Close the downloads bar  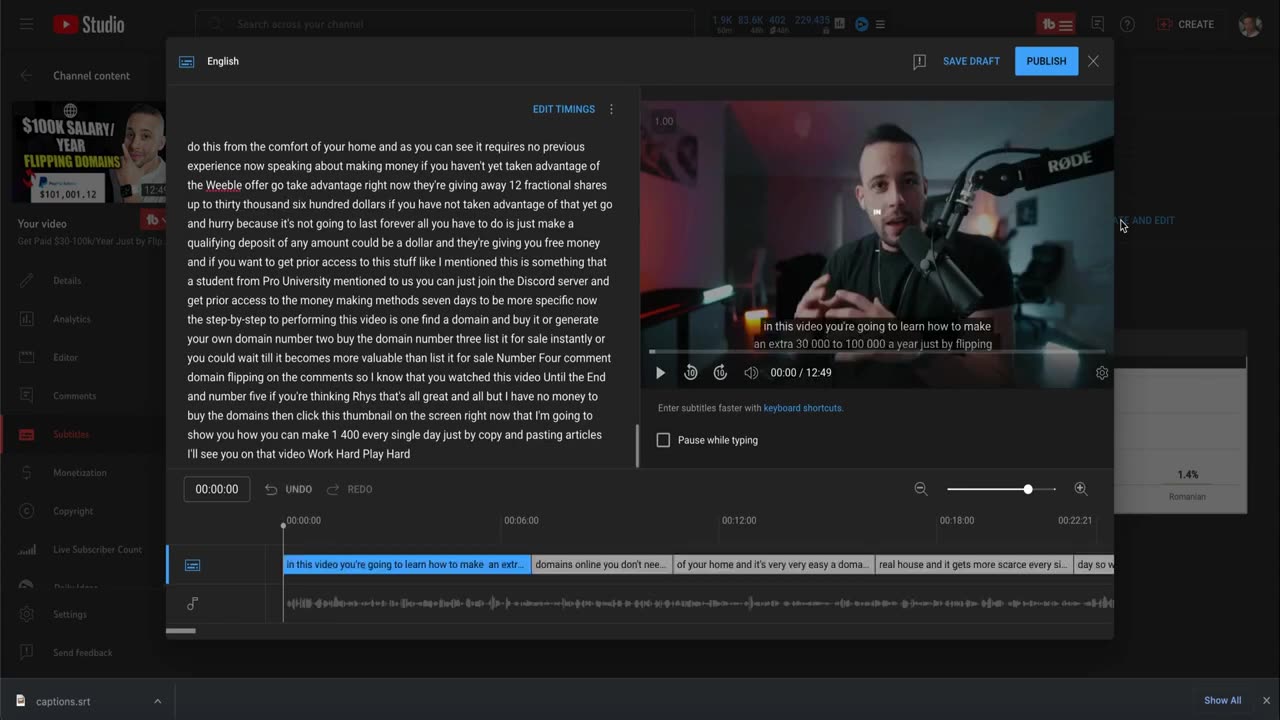click(1266, 701)
